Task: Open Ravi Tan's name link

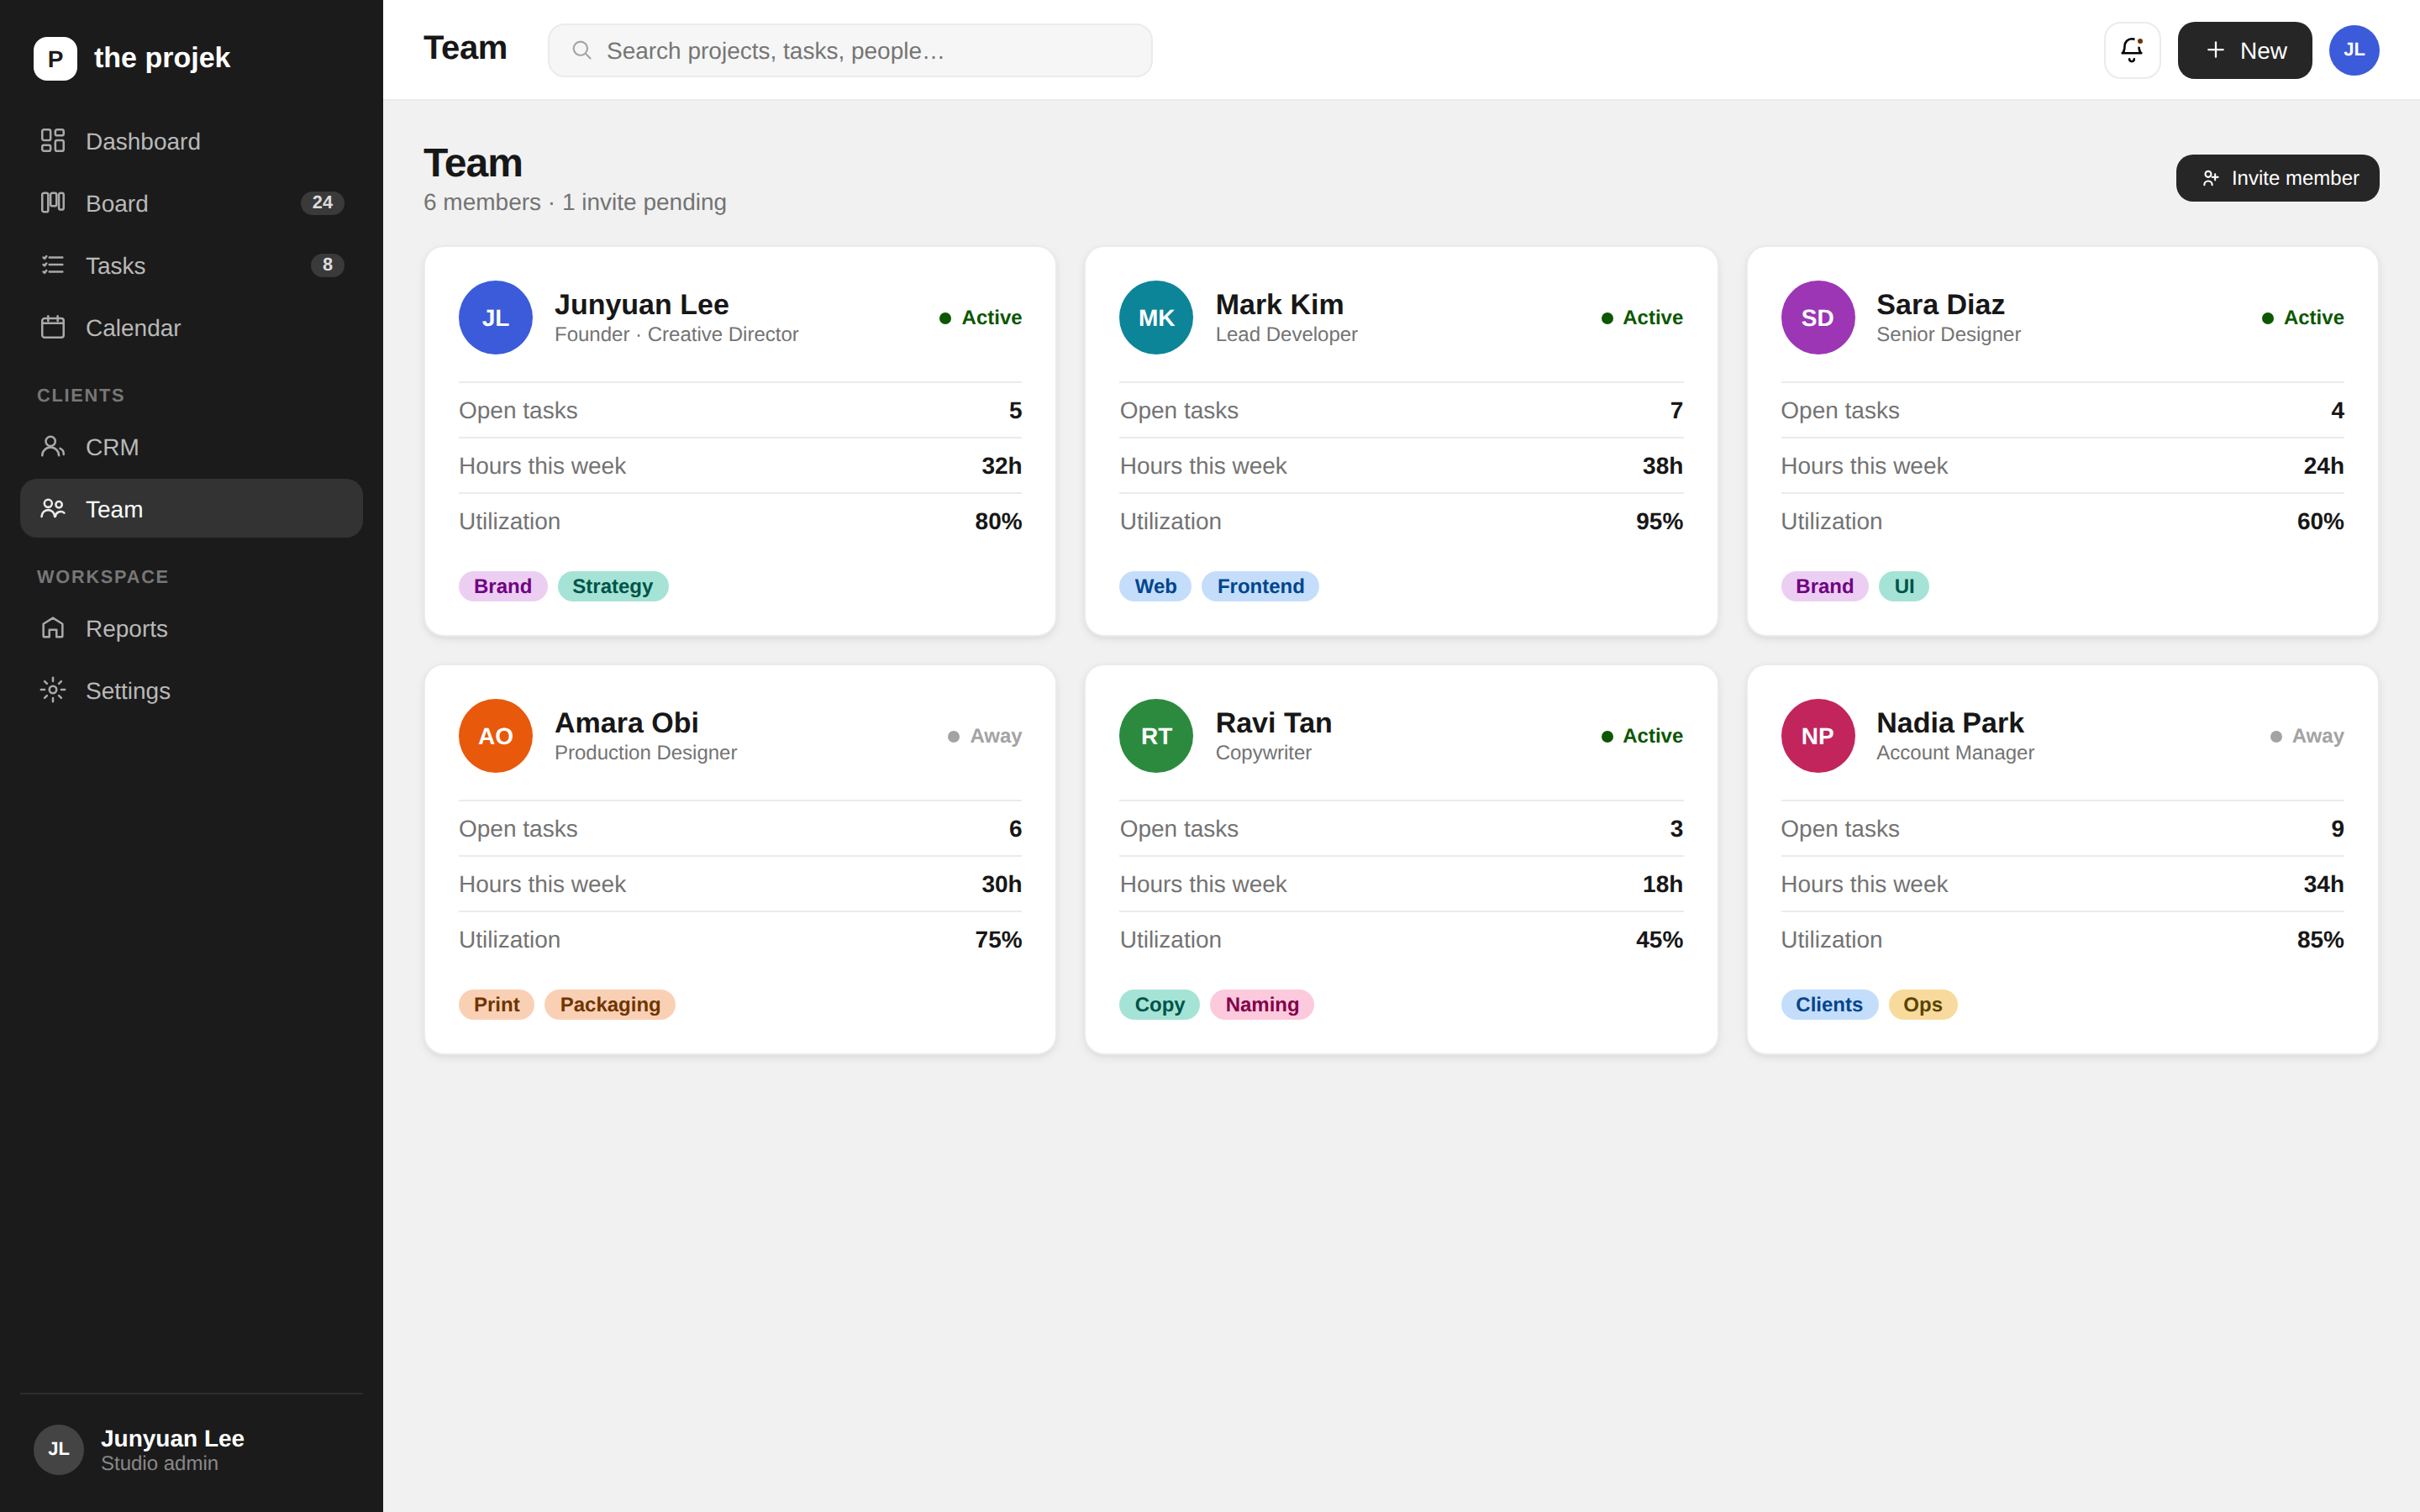Action: point(1273,722)
